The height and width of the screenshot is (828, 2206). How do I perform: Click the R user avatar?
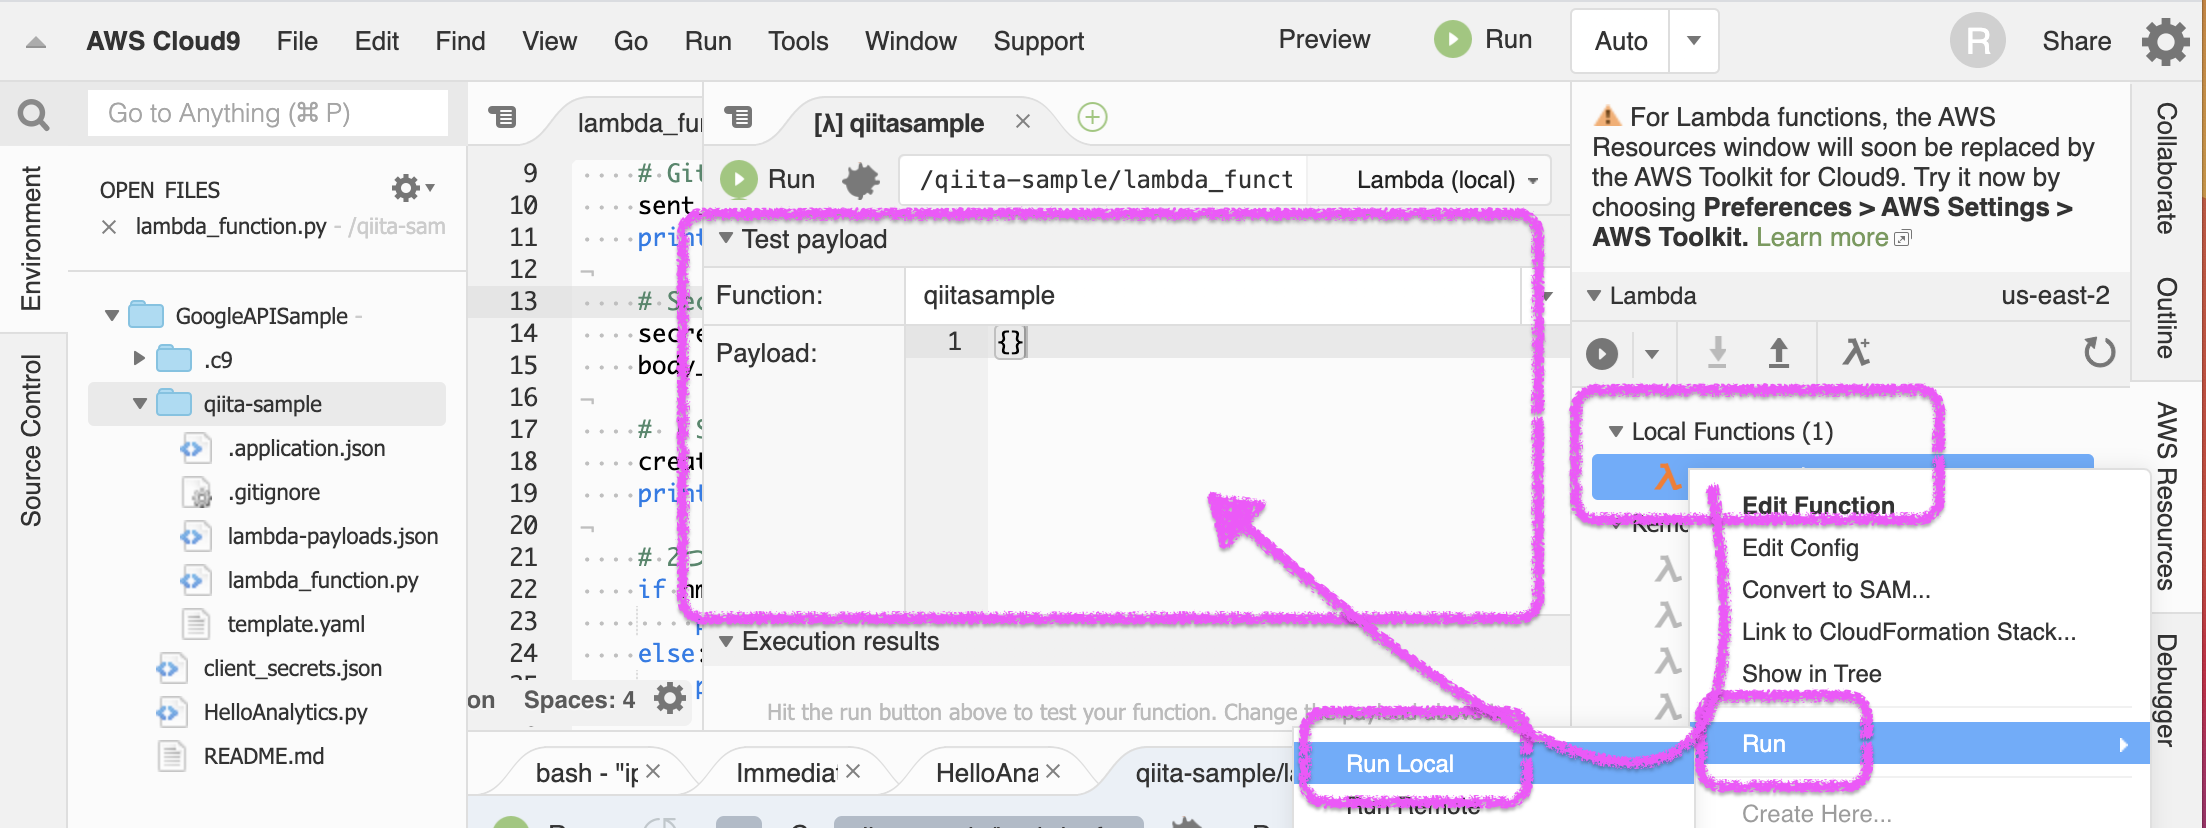pos(1977,41)
